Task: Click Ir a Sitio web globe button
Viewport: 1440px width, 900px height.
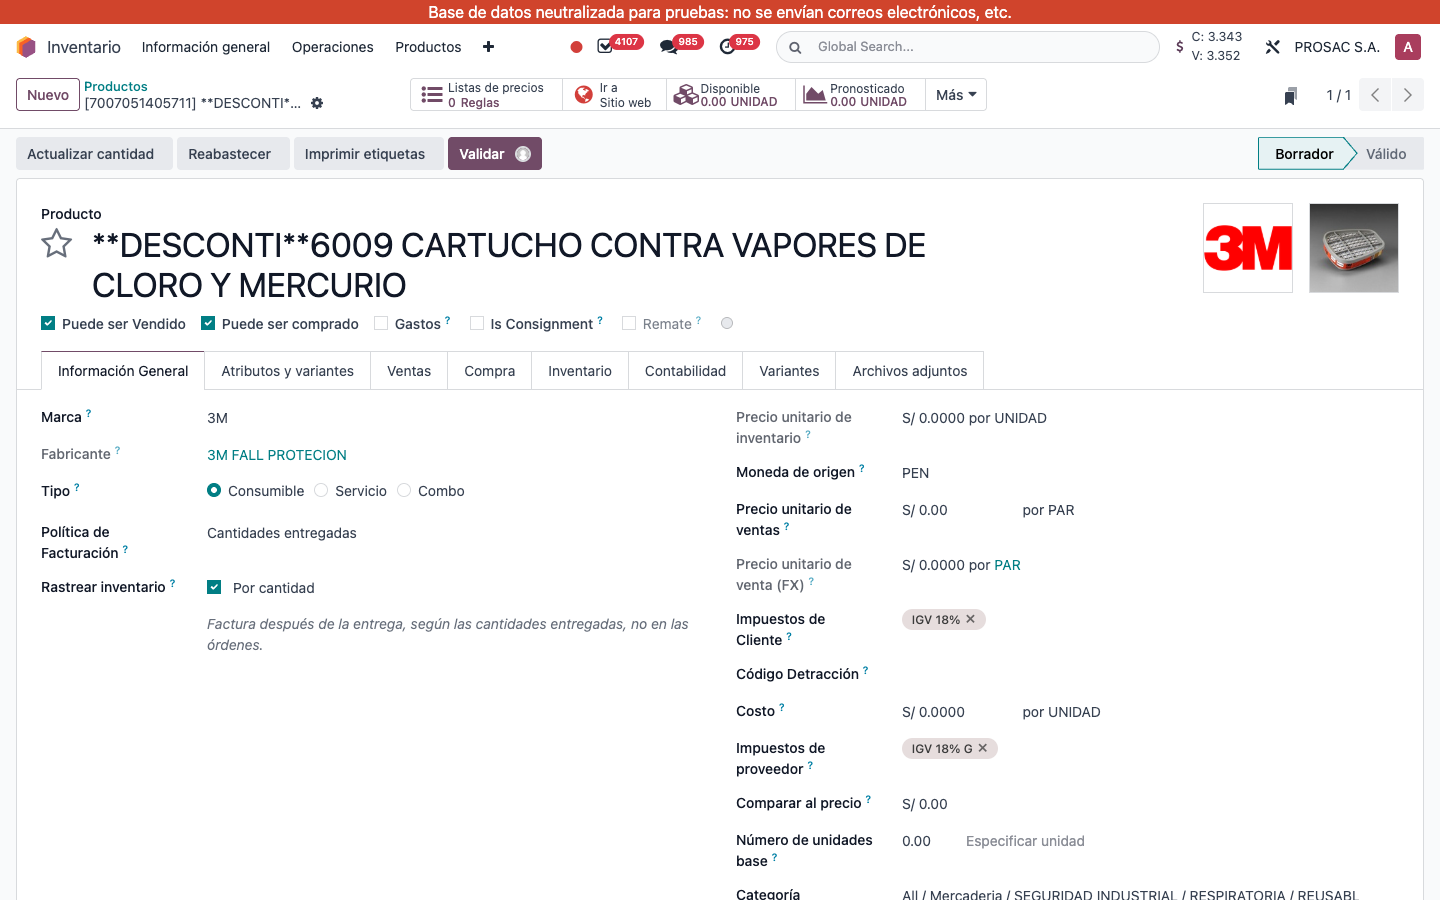Action: point(614,95)
